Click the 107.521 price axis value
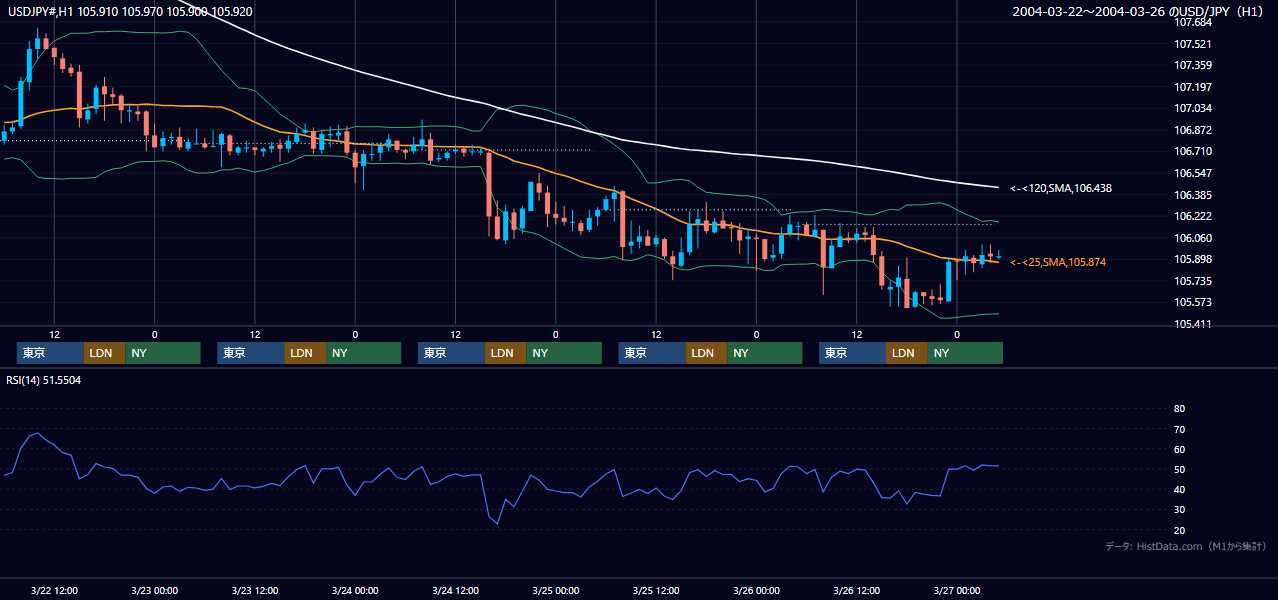The image size is (1278, 600). pyautogui.click(x=1192, y=44)
